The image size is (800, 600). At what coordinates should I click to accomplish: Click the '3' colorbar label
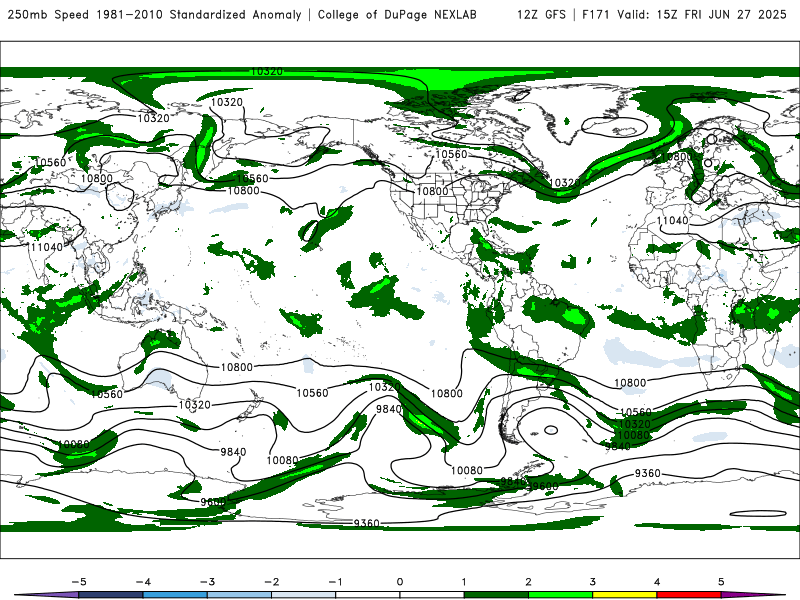[593, 582]
